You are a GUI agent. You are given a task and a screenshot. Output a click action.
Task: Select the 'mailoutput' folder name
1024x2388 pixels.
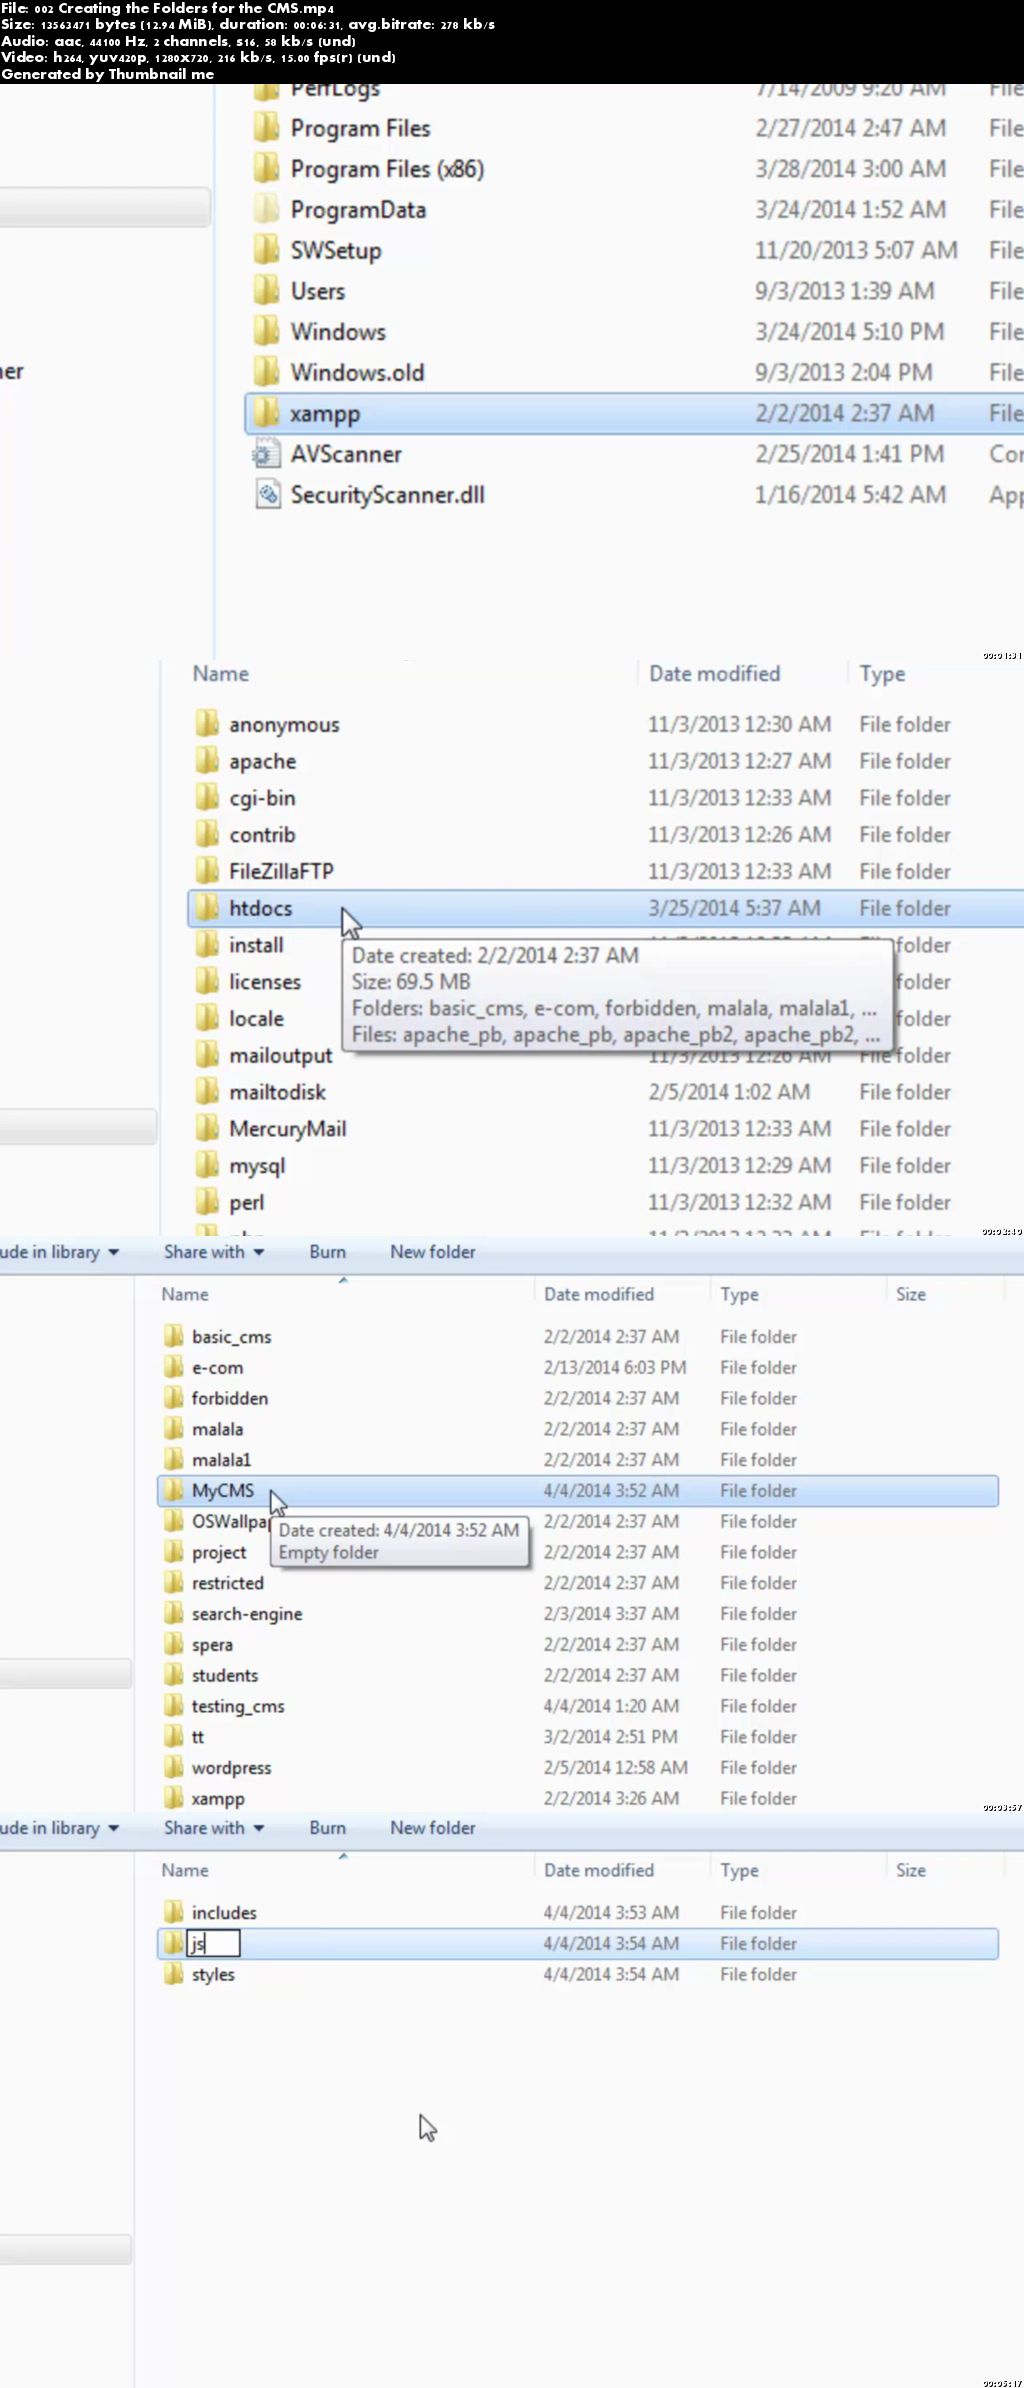tap(280, 1056)
